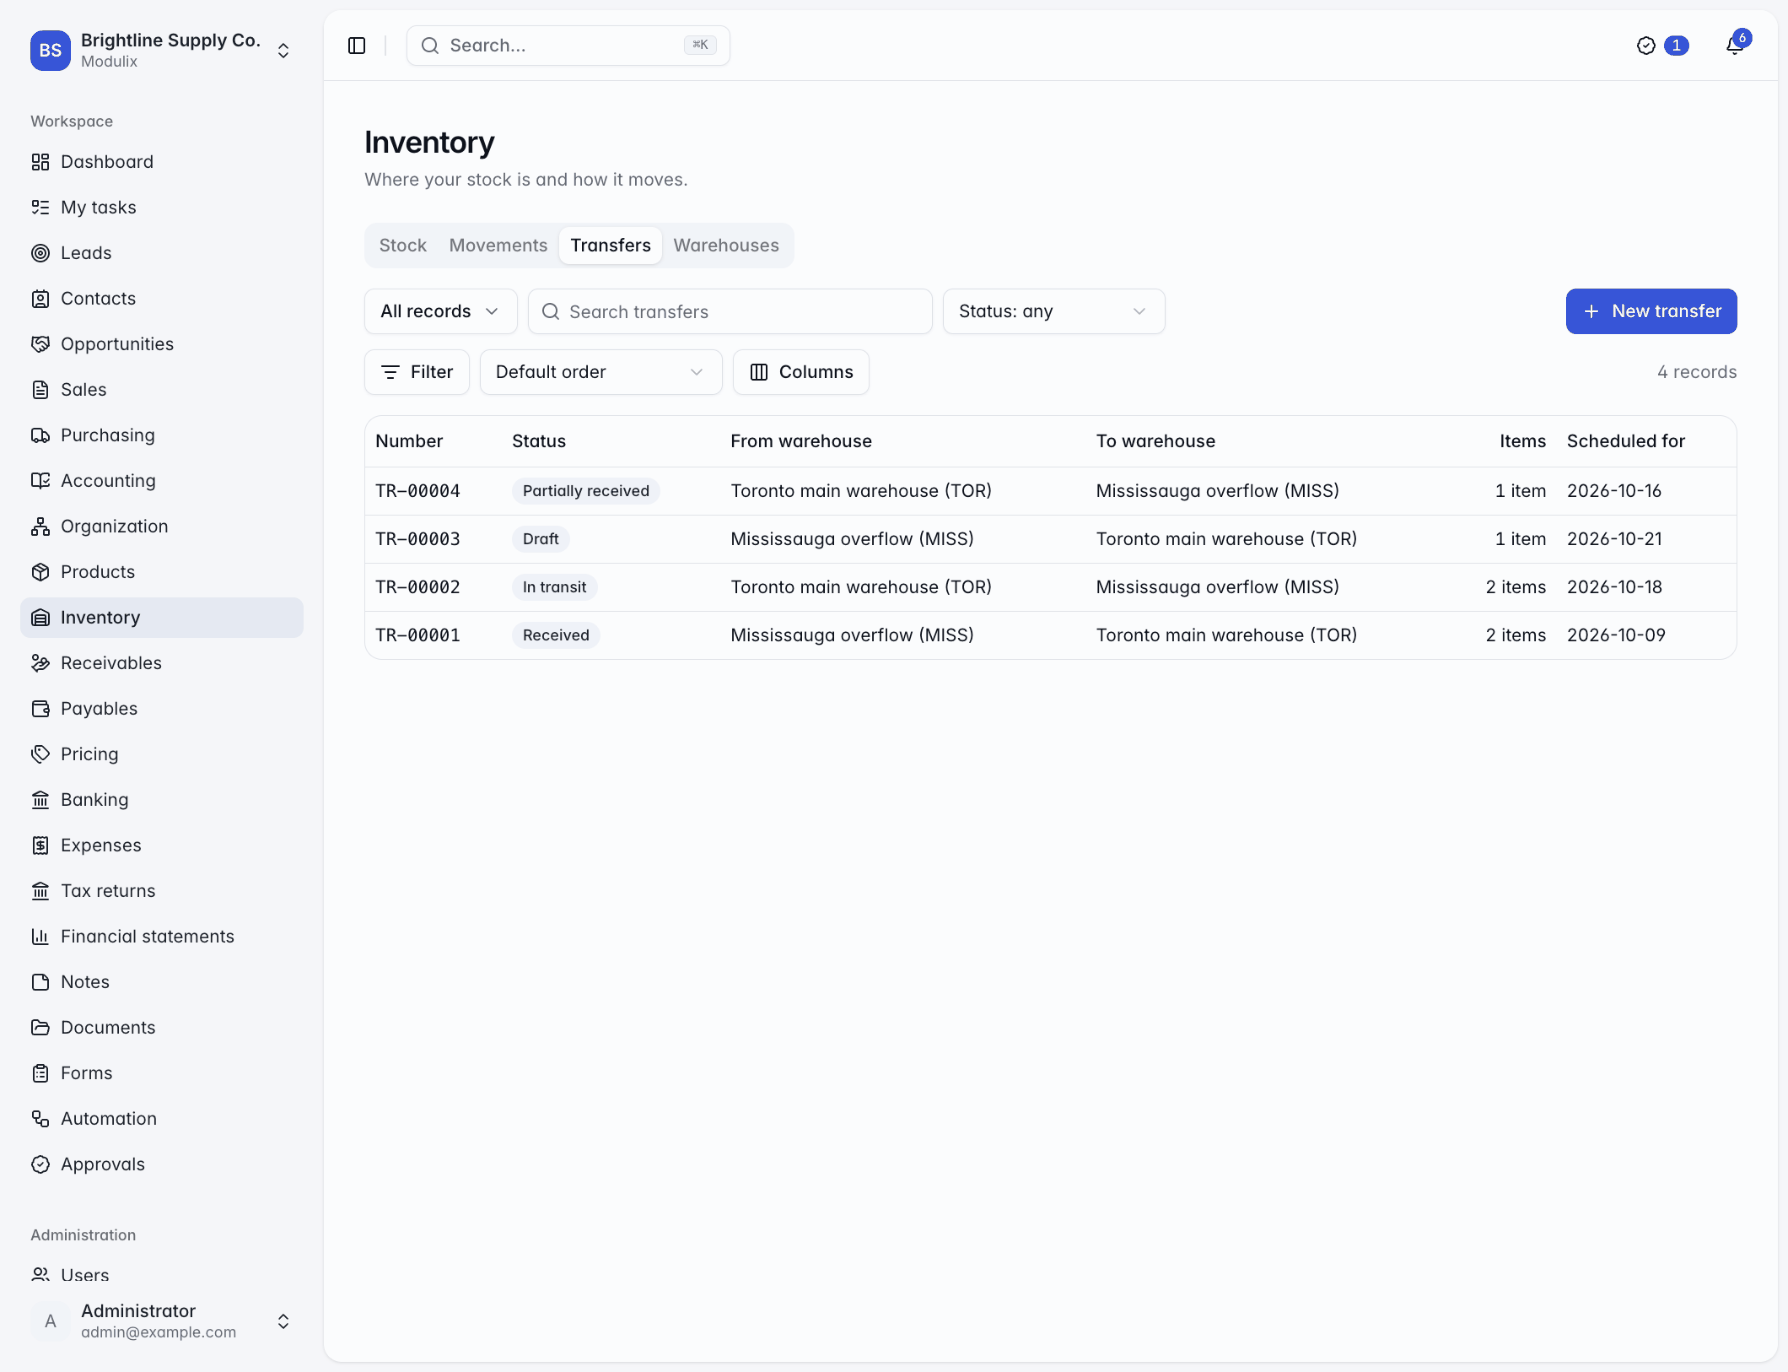Open the Banking module
1788x1372 pixels.
(162, 799)
